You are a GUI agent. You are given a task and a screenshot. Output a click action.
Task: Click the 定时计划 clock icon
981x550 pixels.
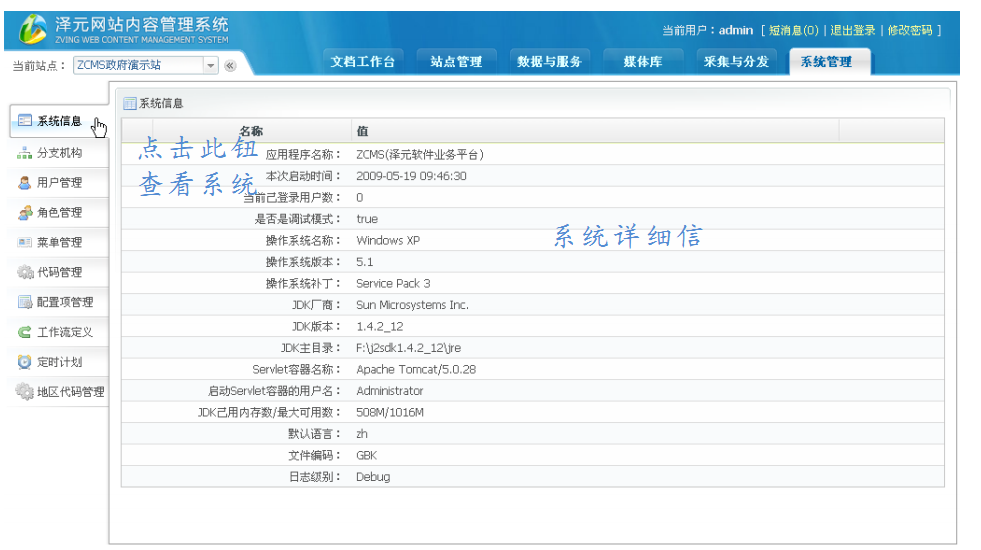(24, 362)
